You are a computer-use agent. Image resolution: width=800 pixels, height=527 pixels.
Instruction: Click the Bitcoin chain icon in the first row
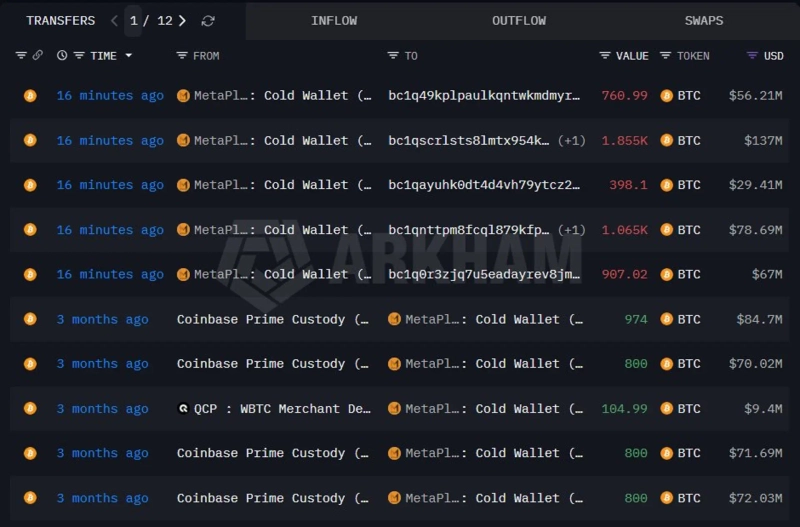[x=30, y=96]
